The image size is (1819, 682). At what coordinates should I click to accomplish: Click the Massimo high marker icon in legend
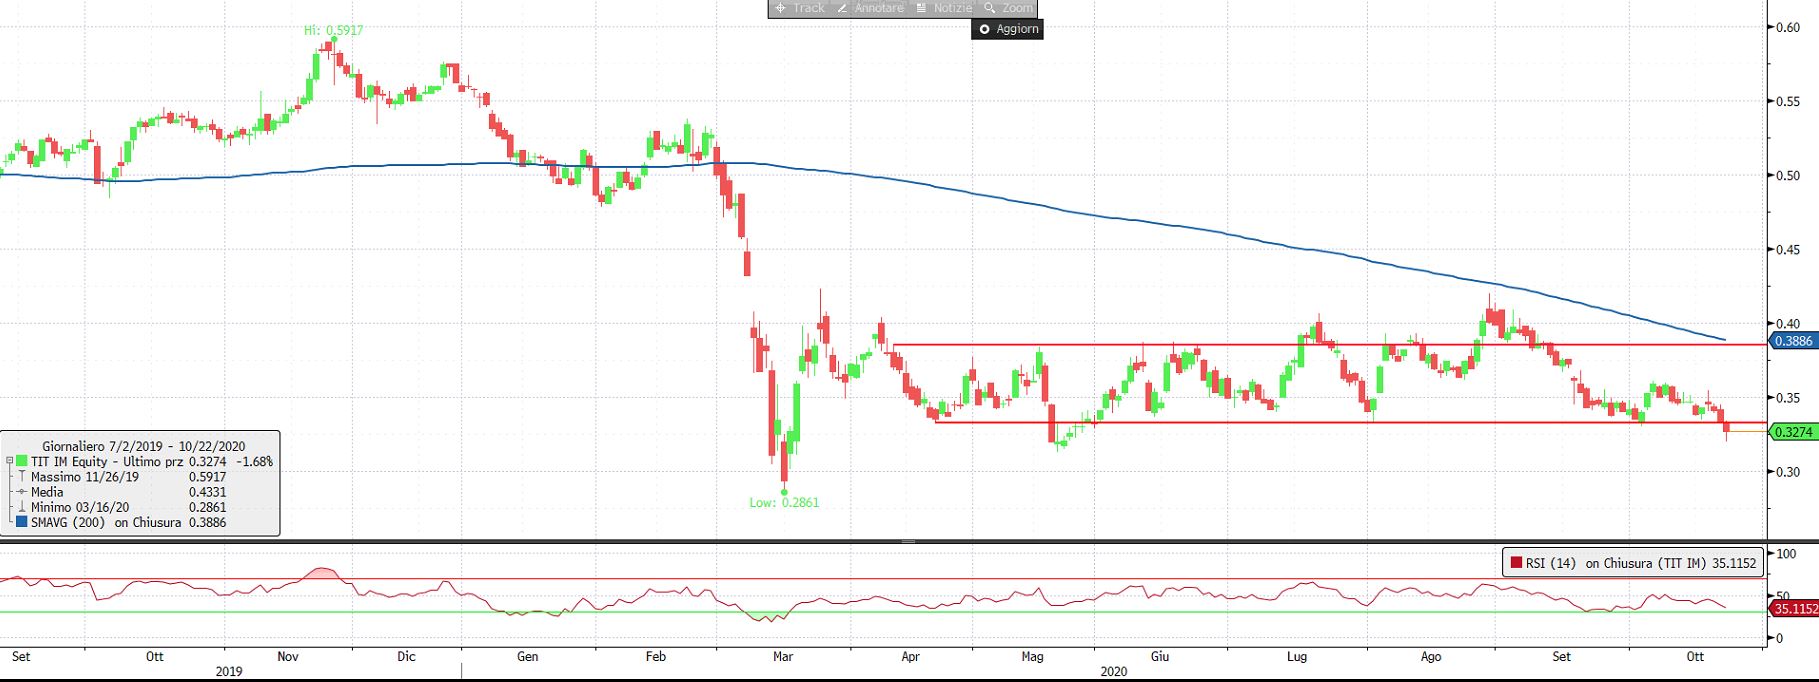pyautogui.click(x=22, y=477)
